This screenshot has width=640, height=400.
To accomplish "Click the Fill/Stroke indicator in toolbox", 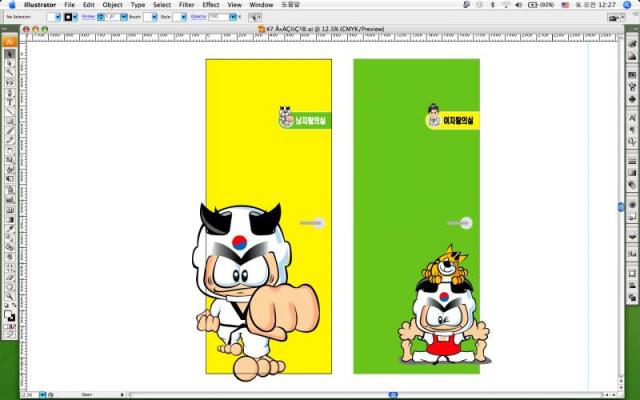I will [9, 315].
